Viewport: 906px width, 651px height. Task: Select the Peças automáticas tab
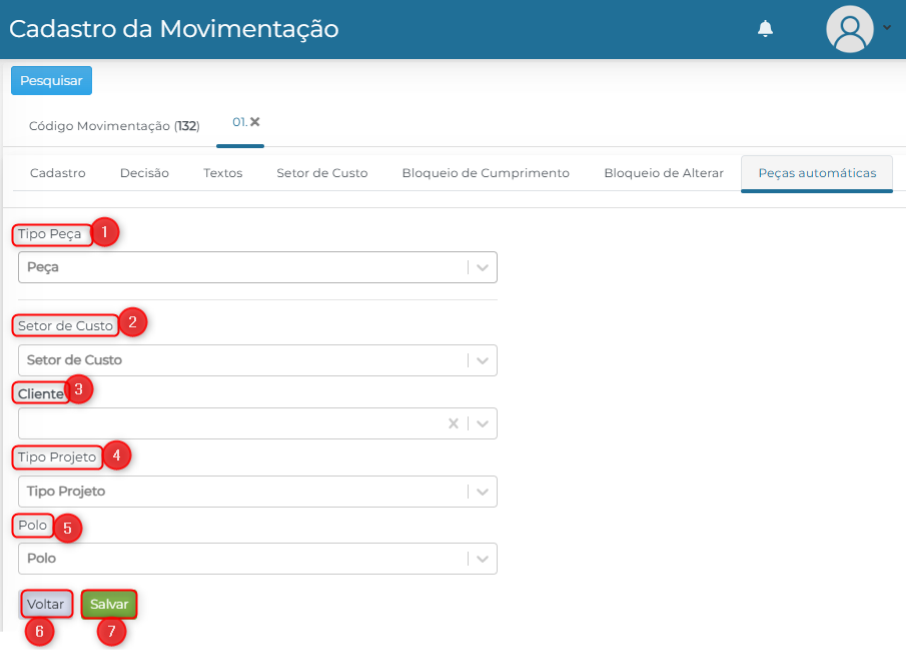pos(817,173)
